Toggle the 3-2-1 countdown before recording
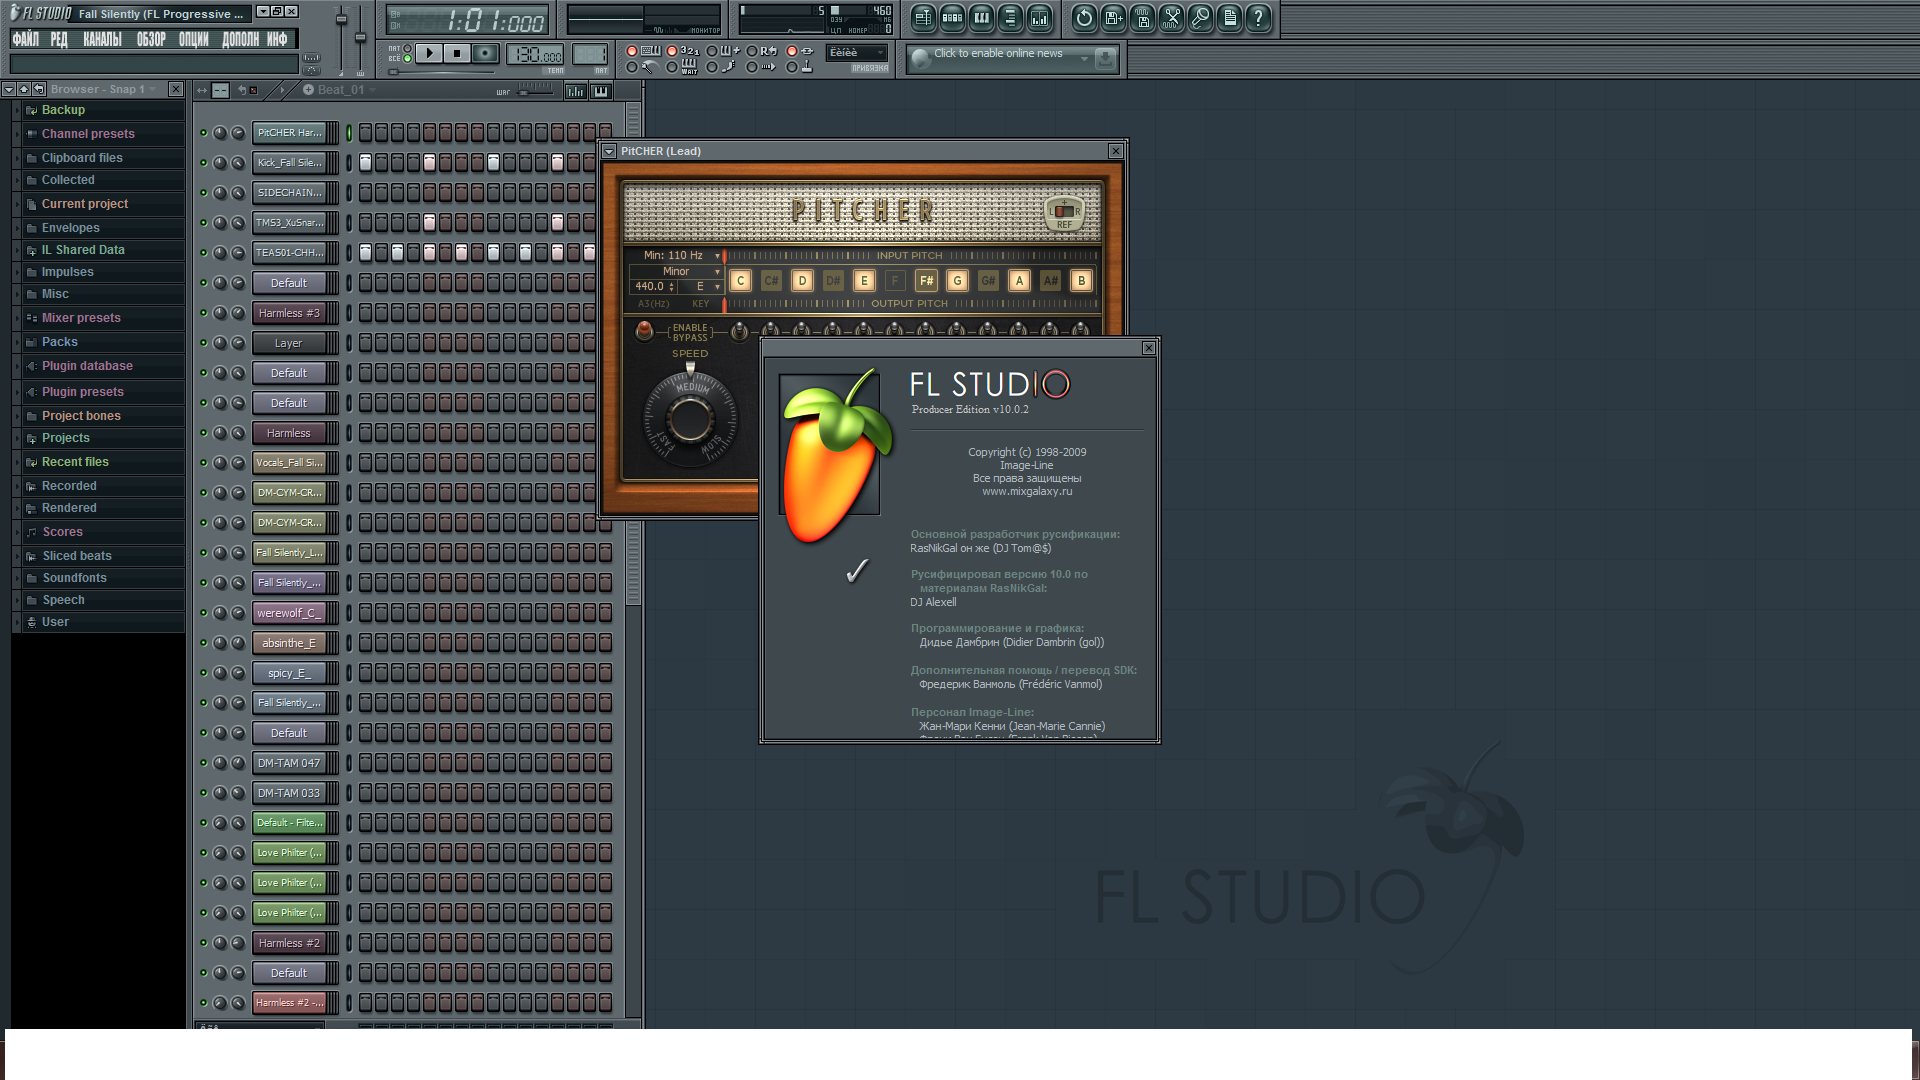Screen dimensions: 1920x1080 [x=672, y=51]
